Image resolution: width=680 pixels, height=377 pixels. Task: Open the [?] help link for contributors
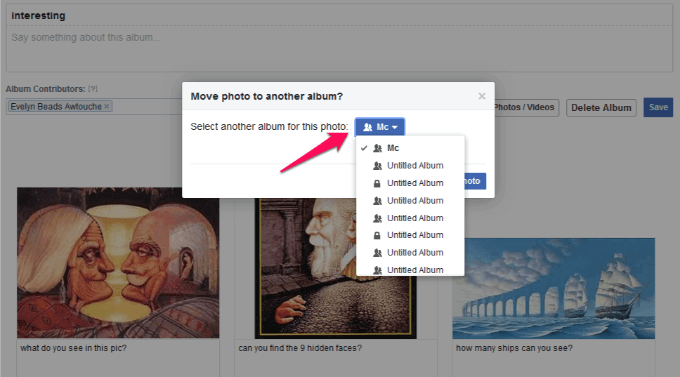pyautogui.click(x=93, y=89)
